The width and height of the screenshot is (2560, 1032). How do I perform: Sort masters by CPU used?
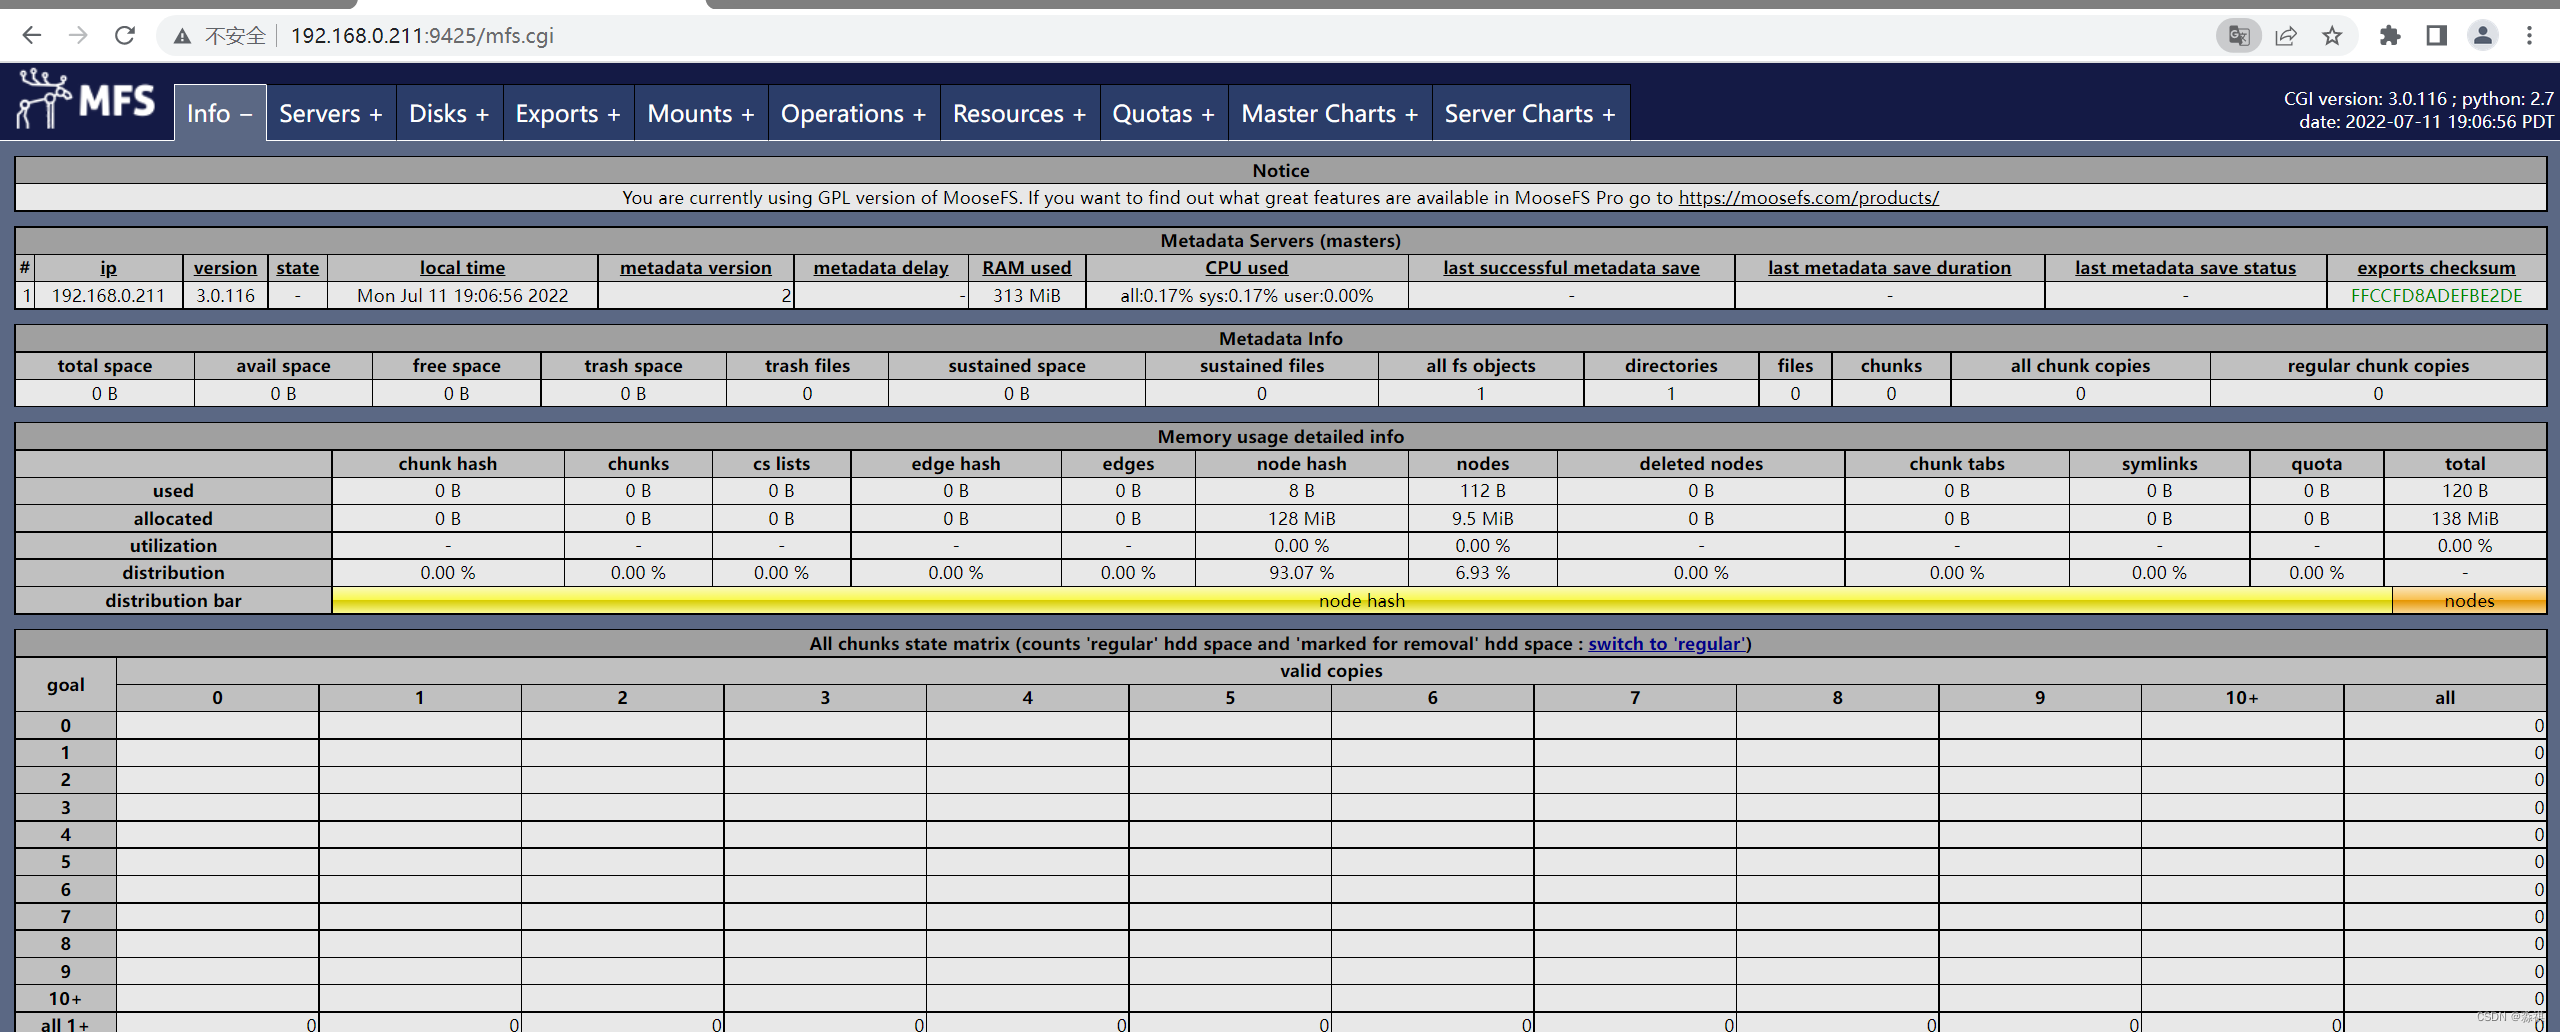coord(1246,267)
